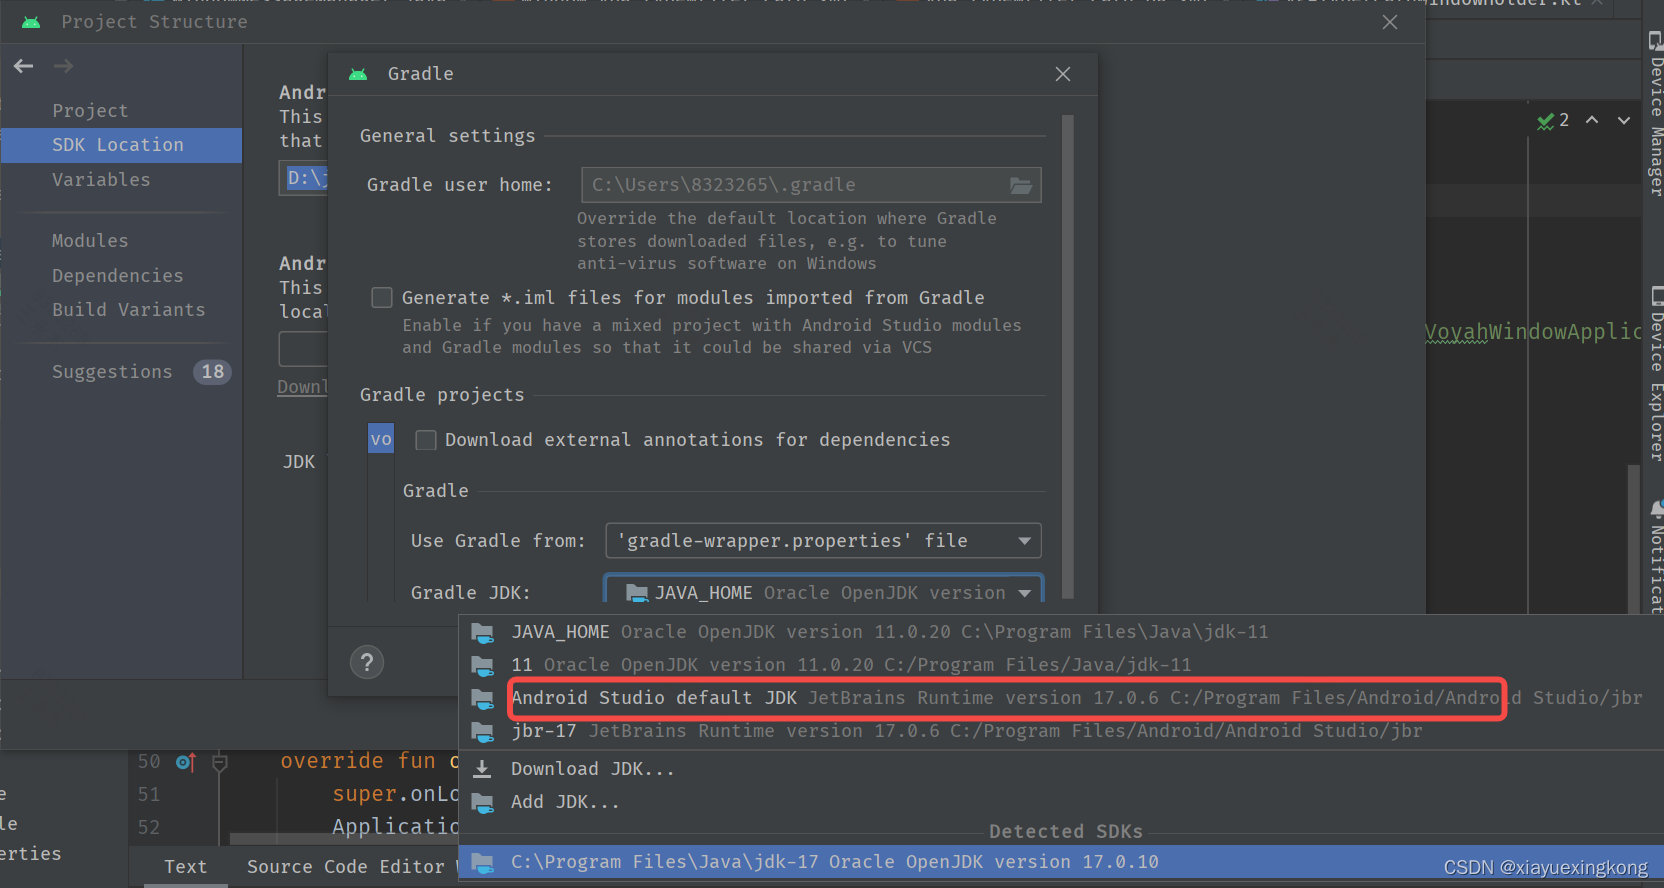Click the download arrow icon beside Download JDK
The width and height of the screenshot is (1664, 888).
pyautogui.click(x=482, y=769)
